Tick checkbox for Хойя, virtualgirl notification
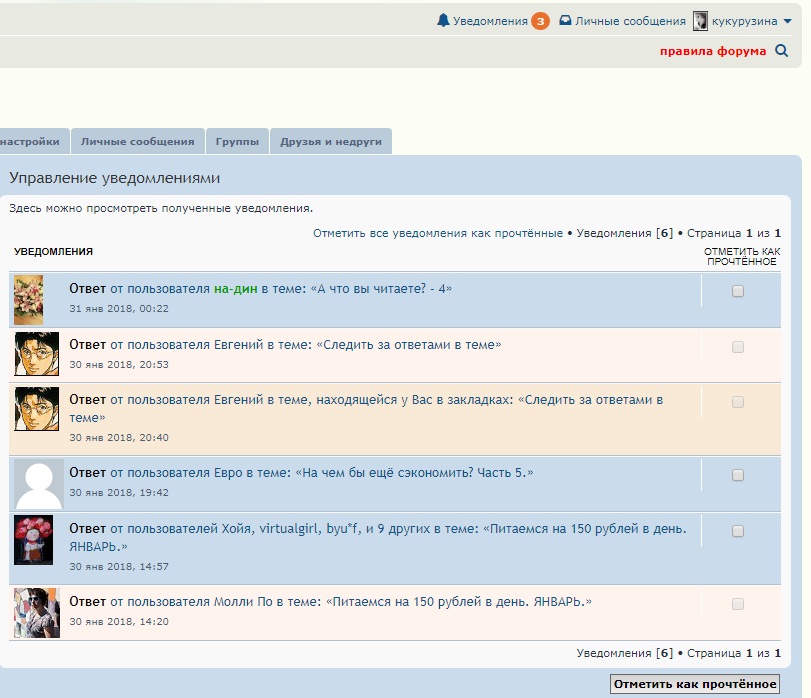Screen dimensions: 811x698 [738, 531]
